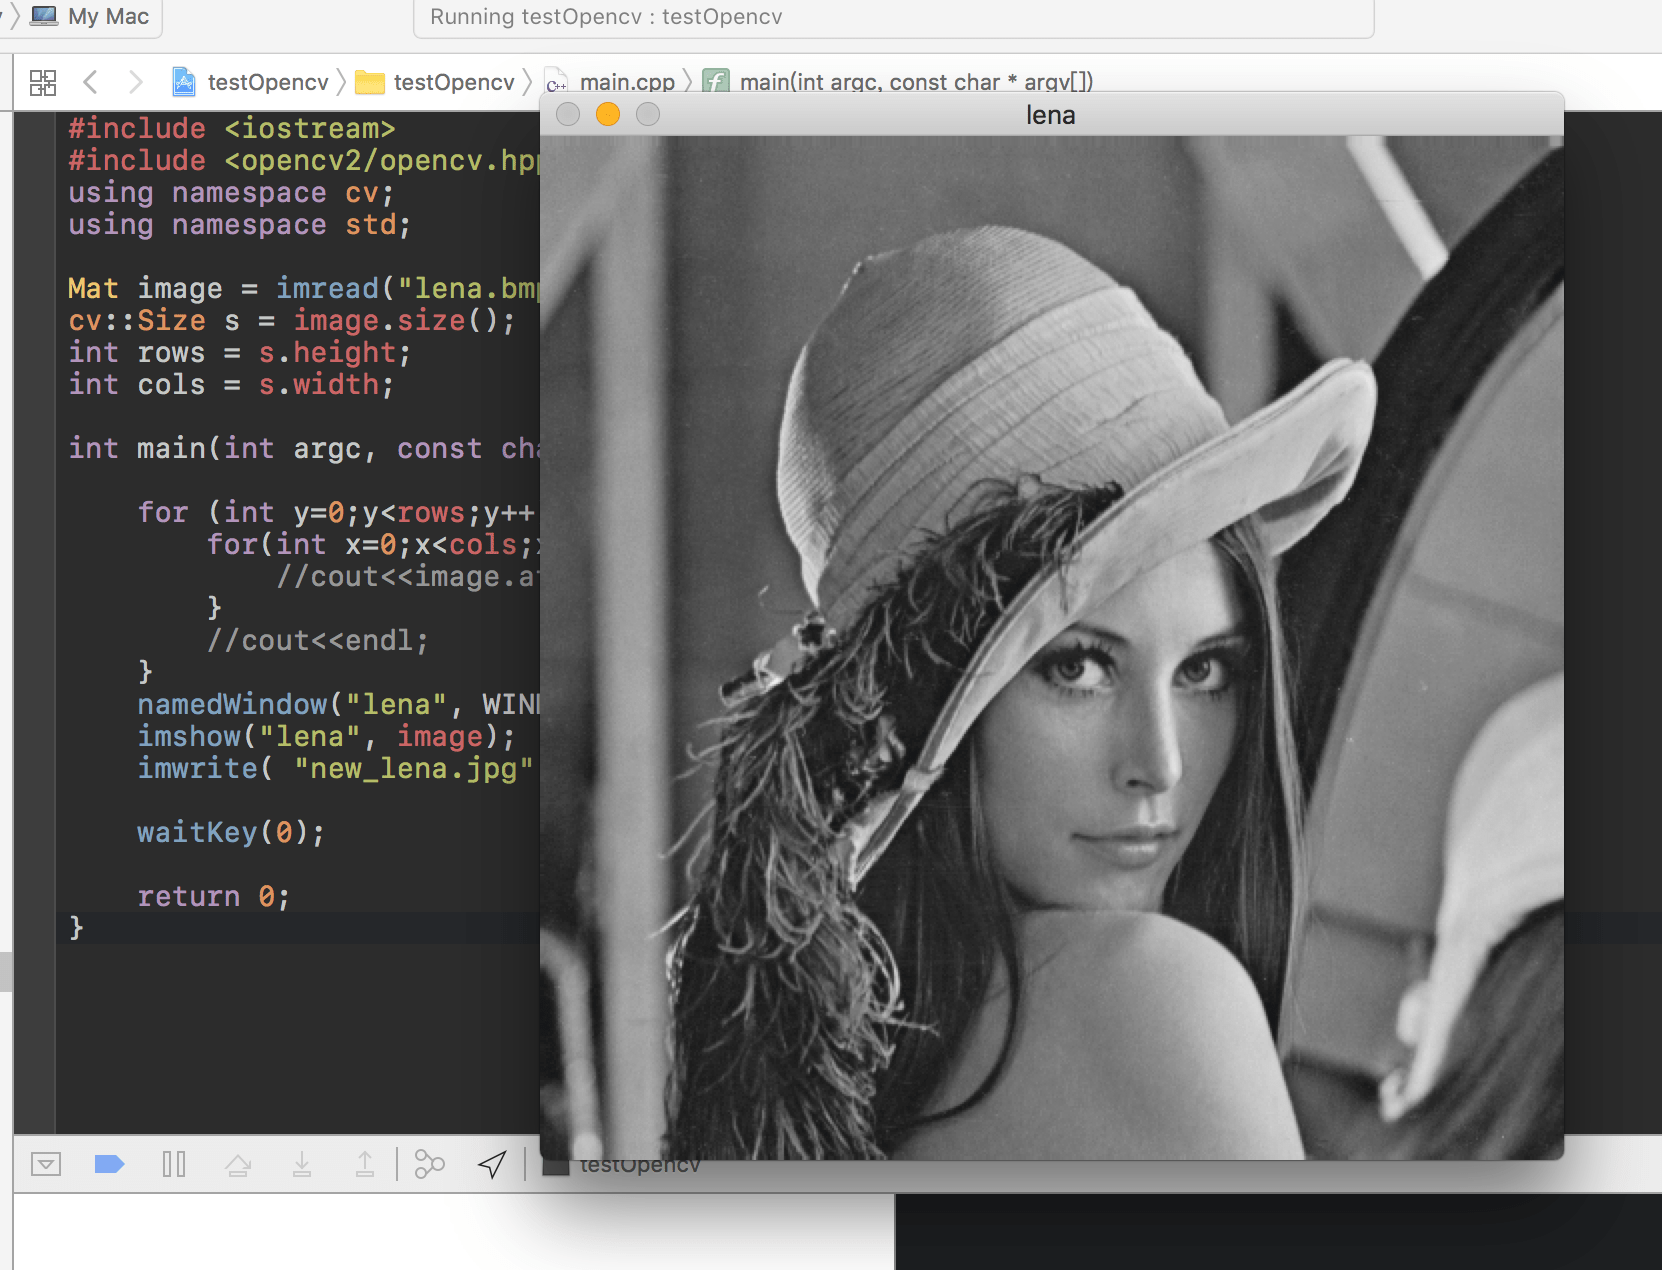
Task: Click the return 0 statement
Action: tap(214, 897)
